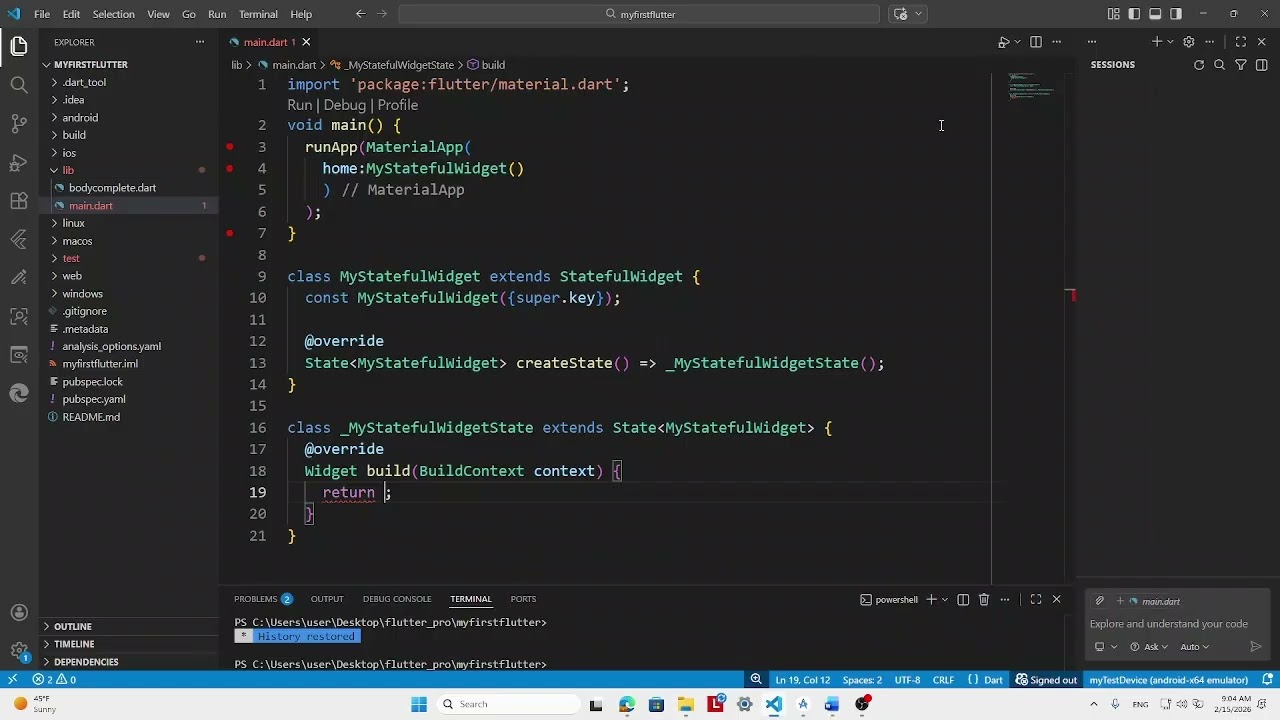Open the Manage gear in activity bar
The image size is (1280, 720).
19,651
